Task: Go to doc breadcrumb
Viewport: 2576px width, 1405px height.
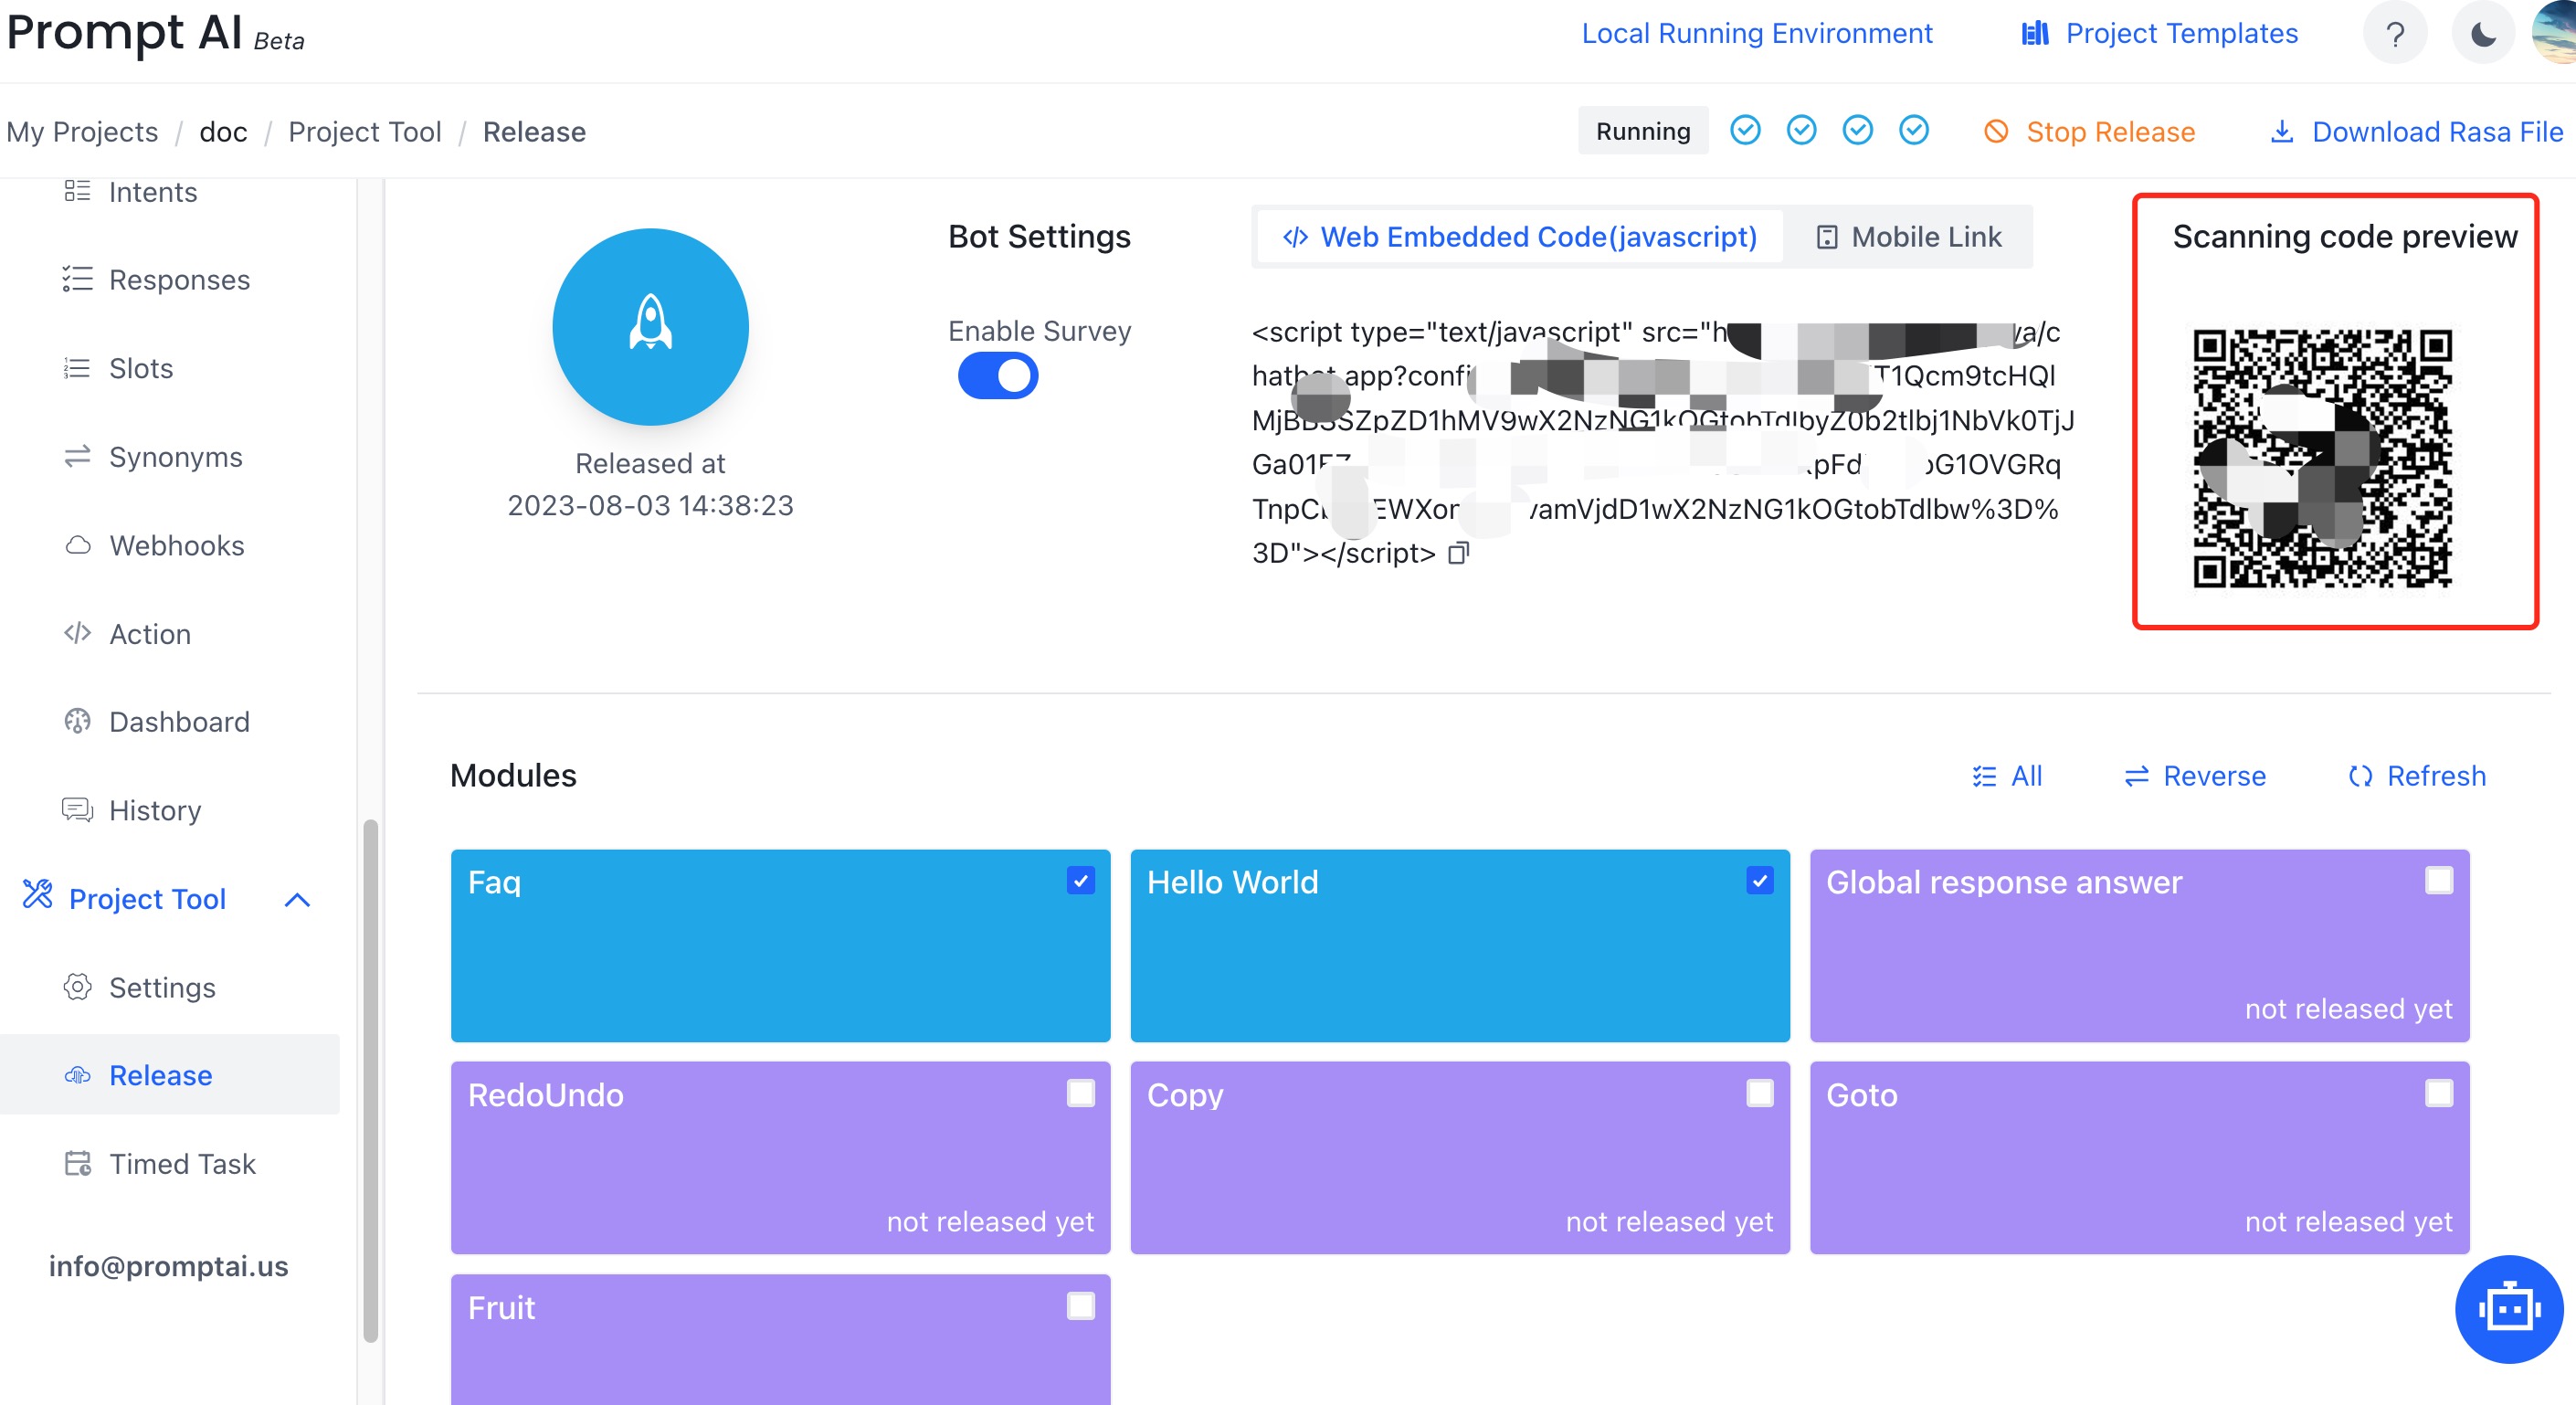Action: point(223,131)
